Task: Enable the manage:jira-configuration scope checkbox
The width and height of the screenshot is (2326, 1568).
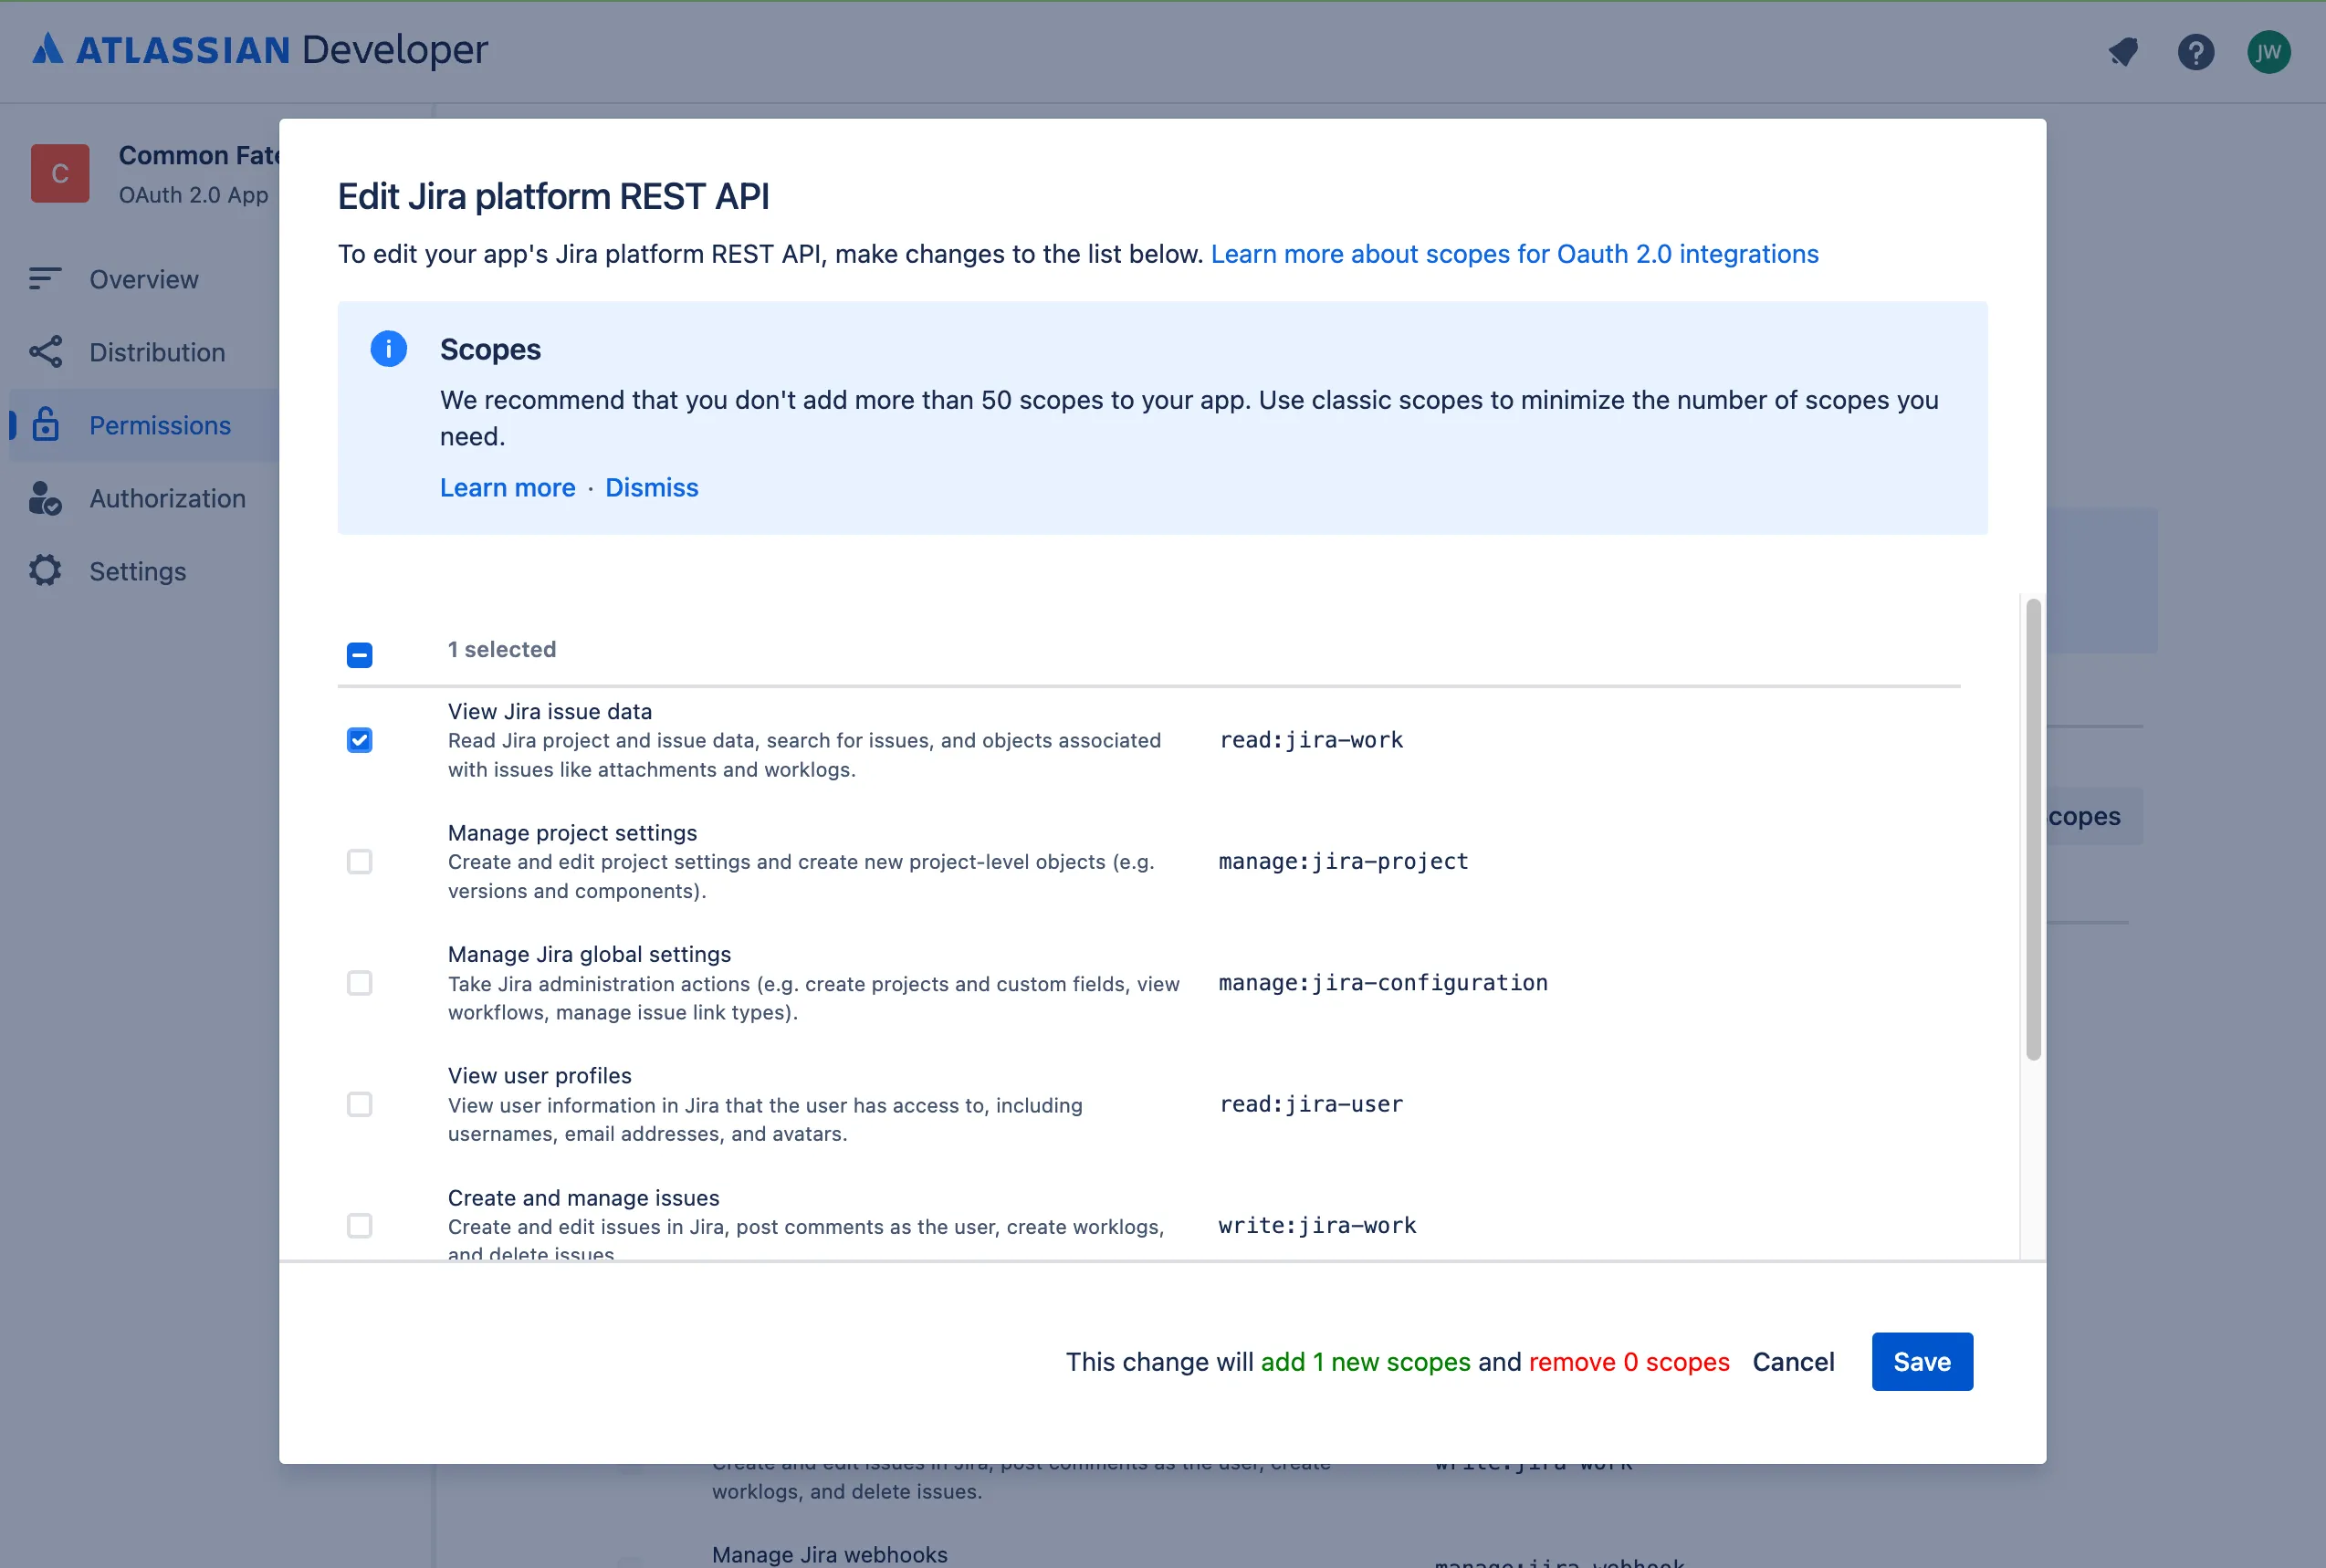Action: pos(359,983)
